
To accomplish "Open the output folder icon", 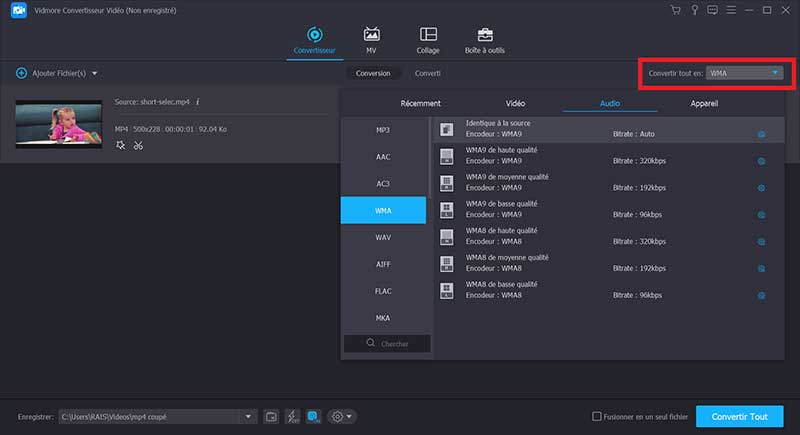I will (x=271, y=417).
